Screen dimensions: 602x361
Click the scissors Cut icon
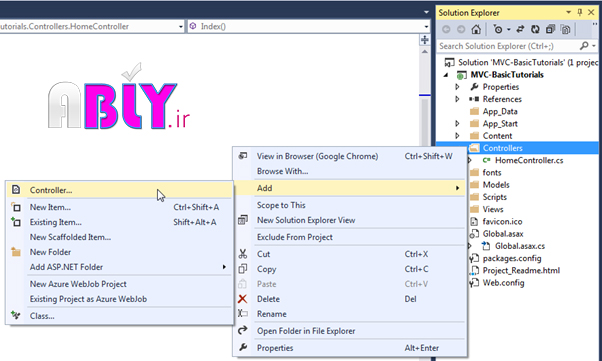coord(243,254)
